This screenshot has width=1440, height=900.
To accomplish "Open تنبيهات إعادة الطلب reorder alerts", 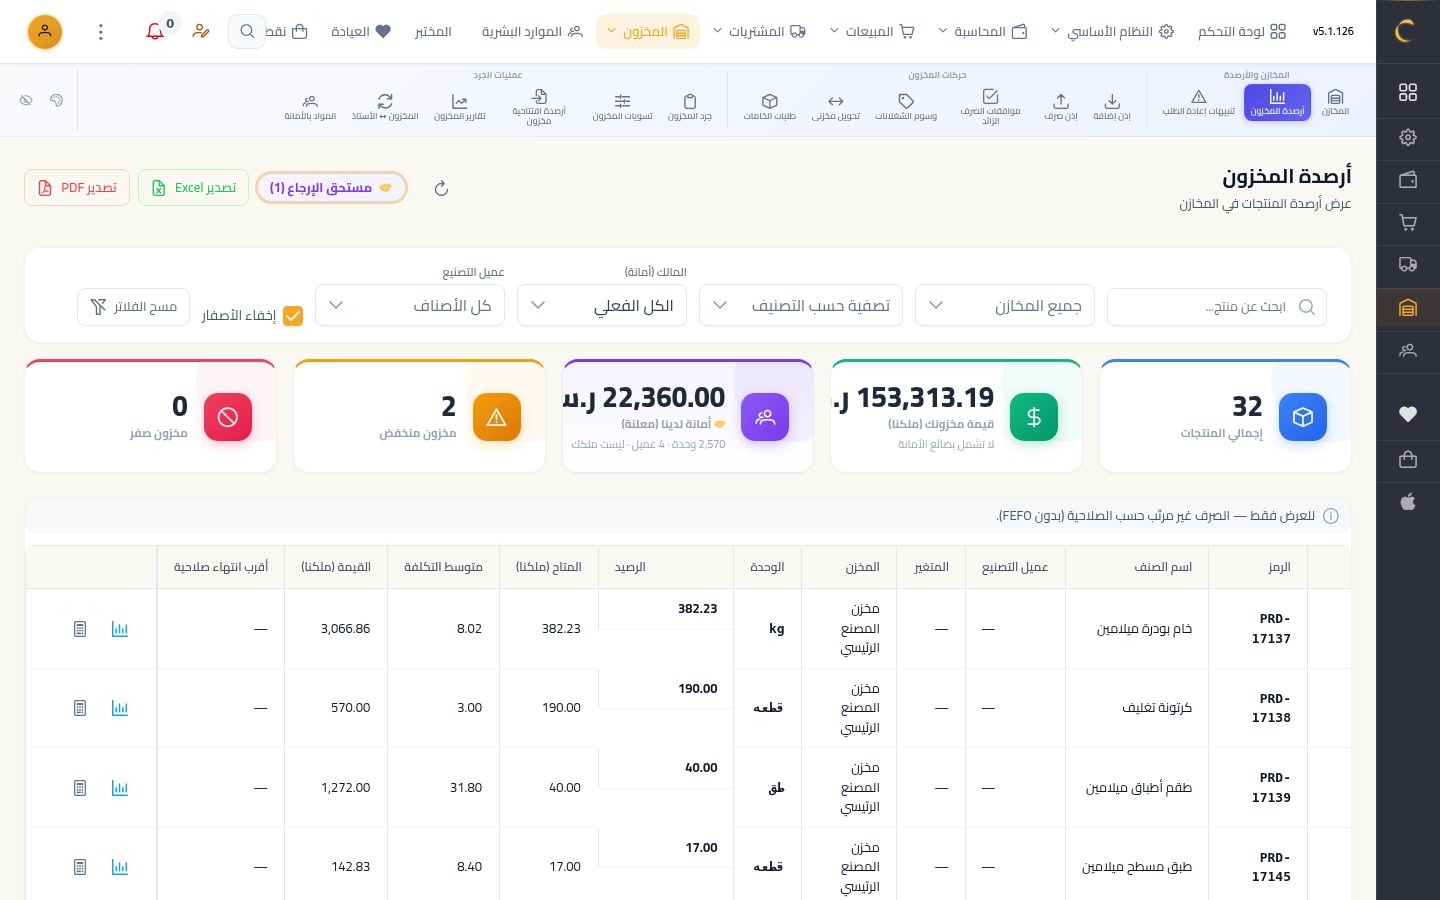I will tap(1198, 102).
